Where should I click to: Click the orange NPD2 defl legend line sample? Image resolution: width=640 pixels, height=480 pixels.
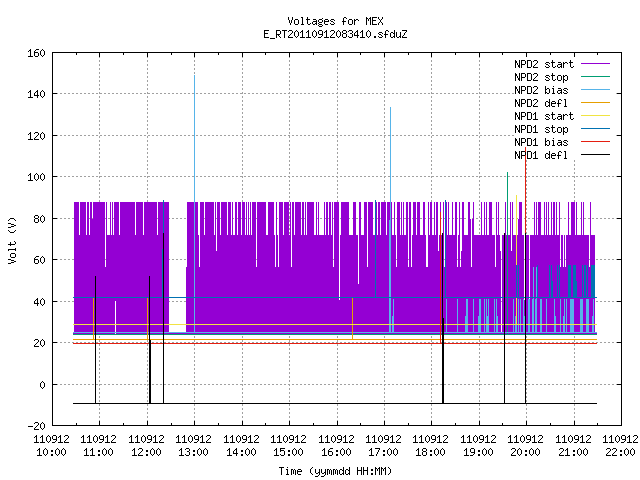pos(595,103)
